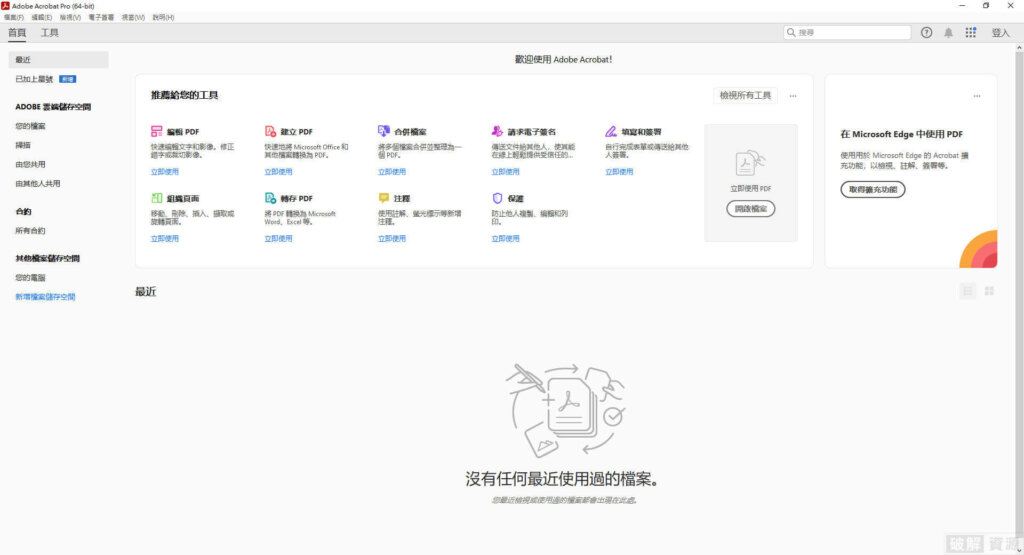Click 立即使用 under 請求電子簽名
This screenshot has width=1024, height=555.
coord(505,172)
